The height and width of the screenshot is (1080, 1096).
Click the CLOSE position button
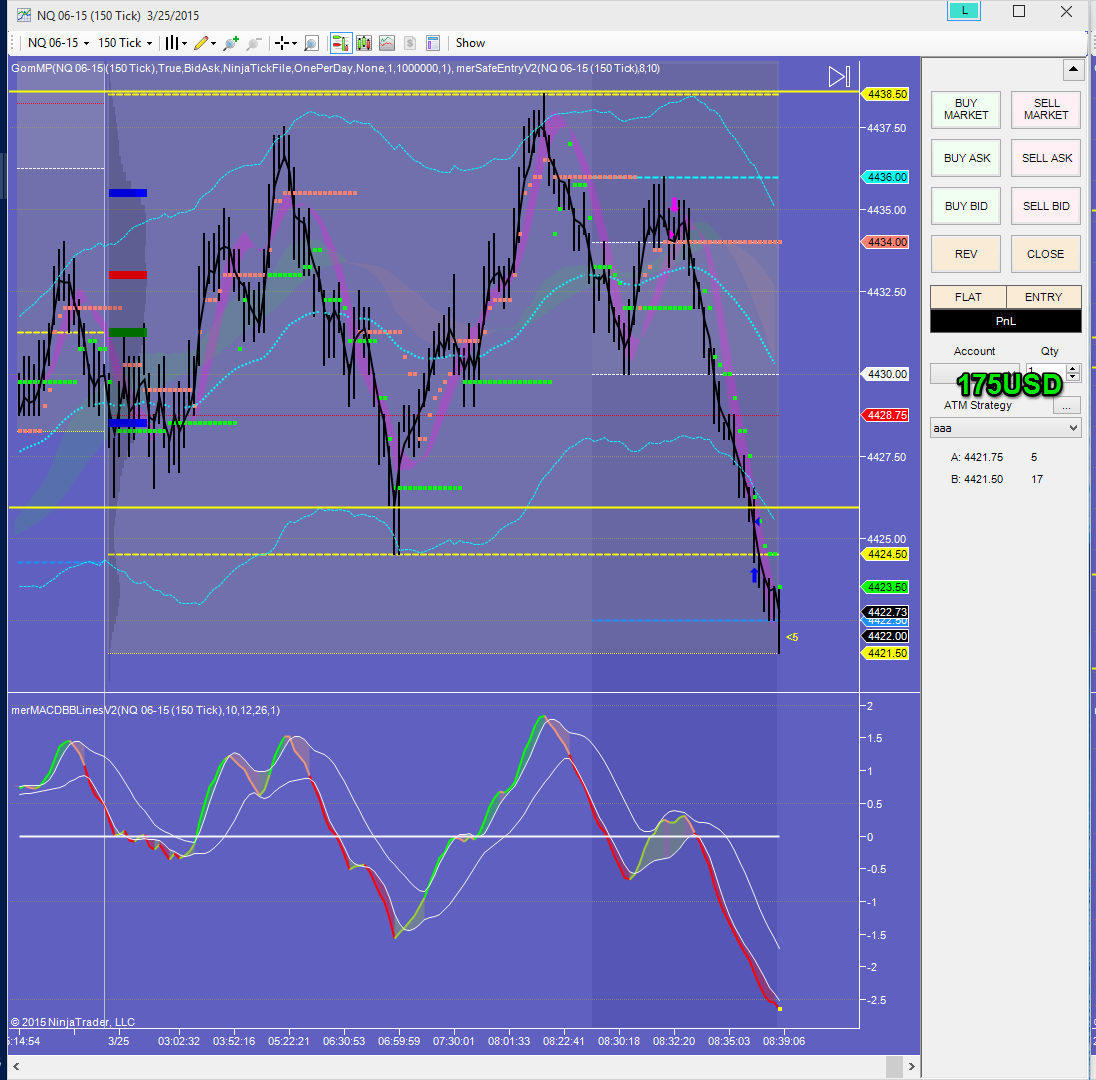tap(1046, 254)
